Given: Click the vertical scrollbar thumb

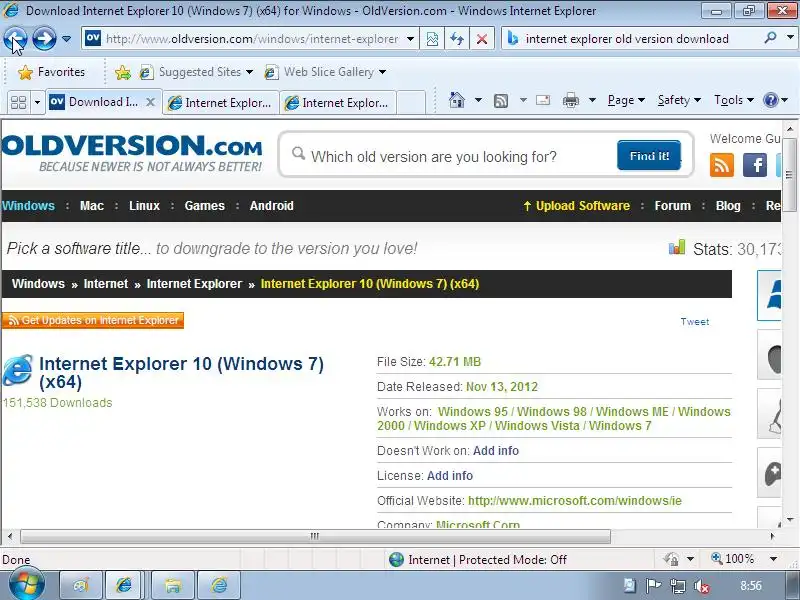Looking at the screenshot, I should coord(789,174).
